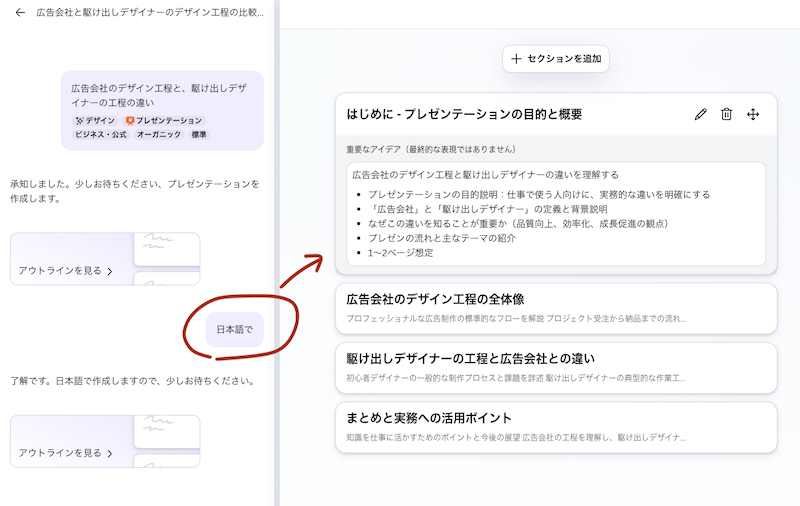Click the 日本語で chat message bubble
This screenshot has width=800, height=506.
click(235, 329)
